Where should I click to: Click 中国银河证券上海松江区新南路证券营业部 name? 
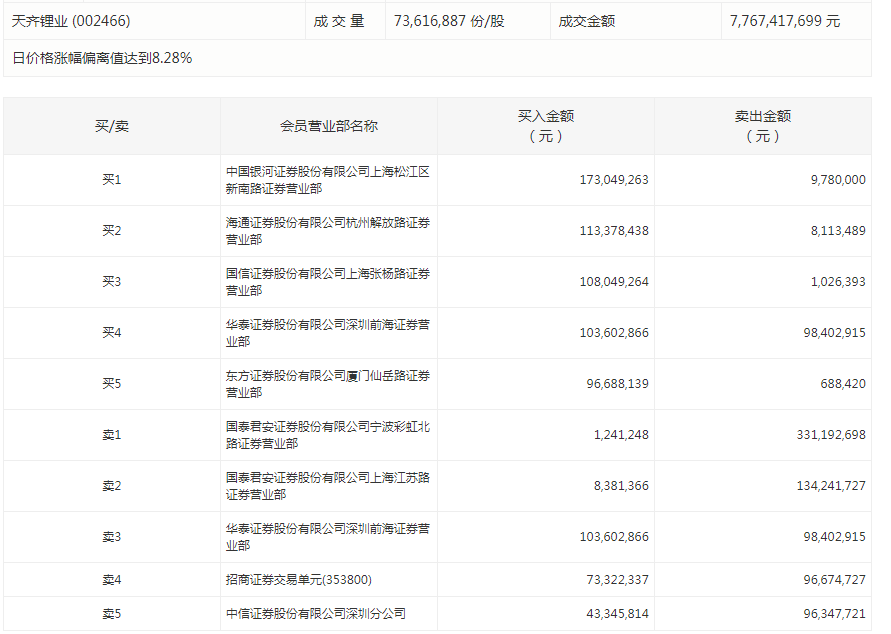coord(328,180)
